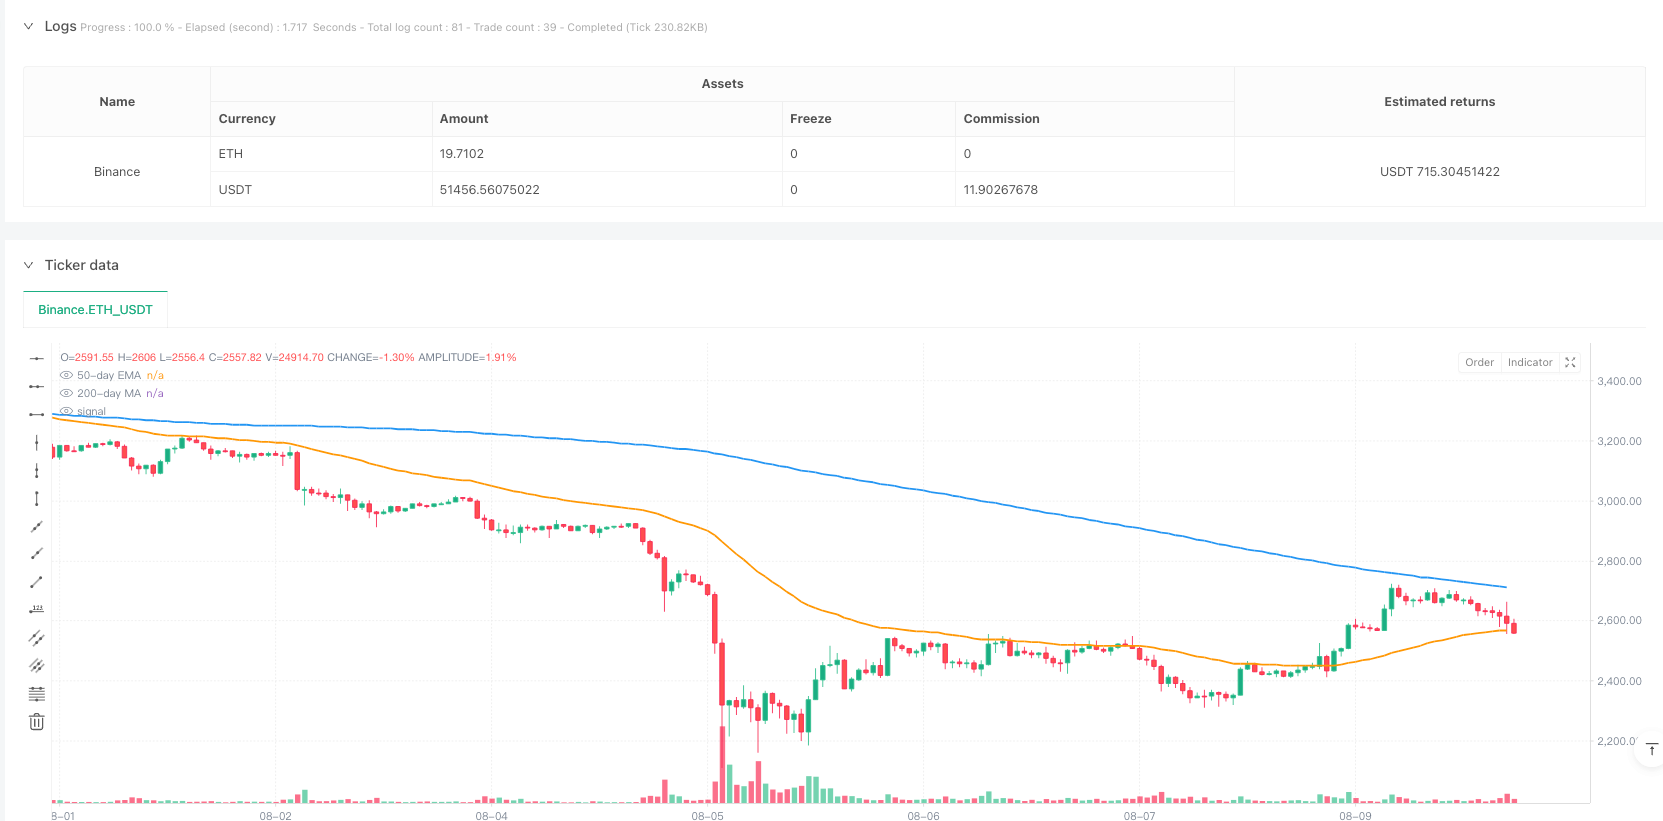The image size is (1663, 821).
Task: Toggle visibility of the signal indicator
Action: [66, 412]
